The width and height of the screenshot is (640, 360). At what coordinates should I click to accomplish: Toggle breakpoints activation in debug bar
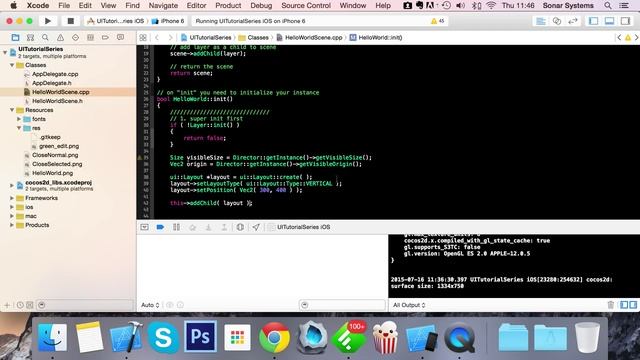point(160,227)
